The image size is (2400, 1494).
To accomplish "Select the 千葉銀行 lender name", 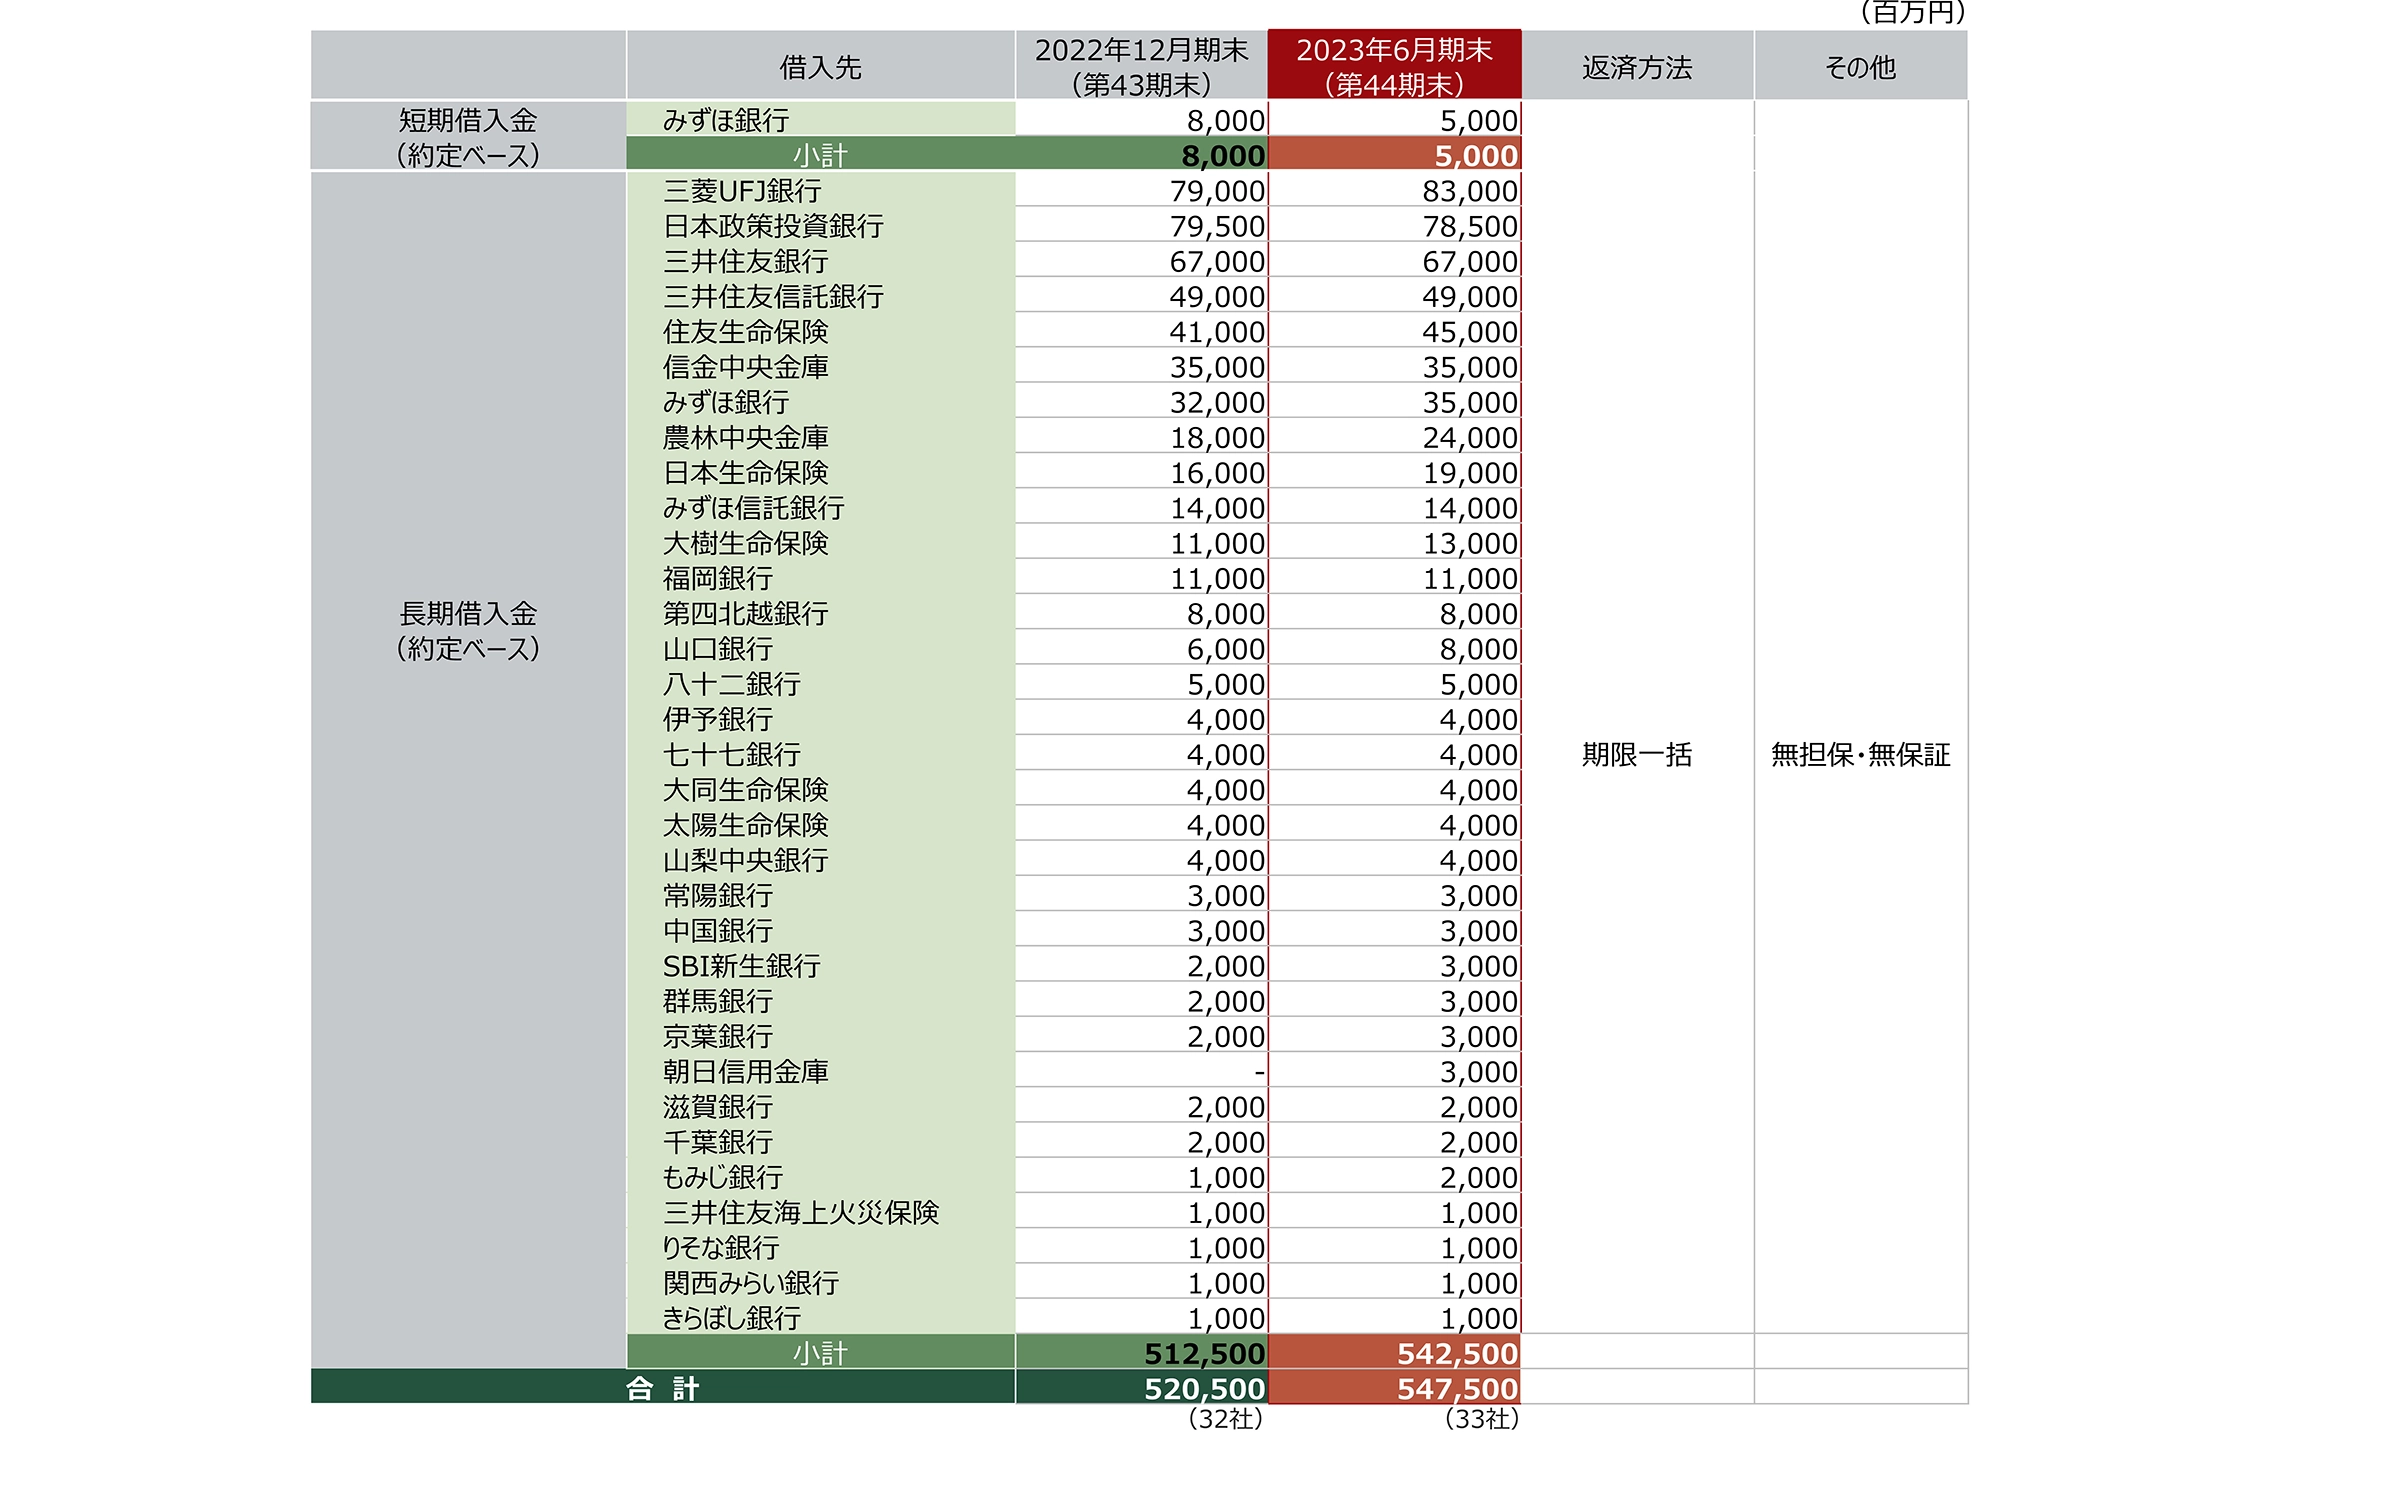I will [718, 1142].
